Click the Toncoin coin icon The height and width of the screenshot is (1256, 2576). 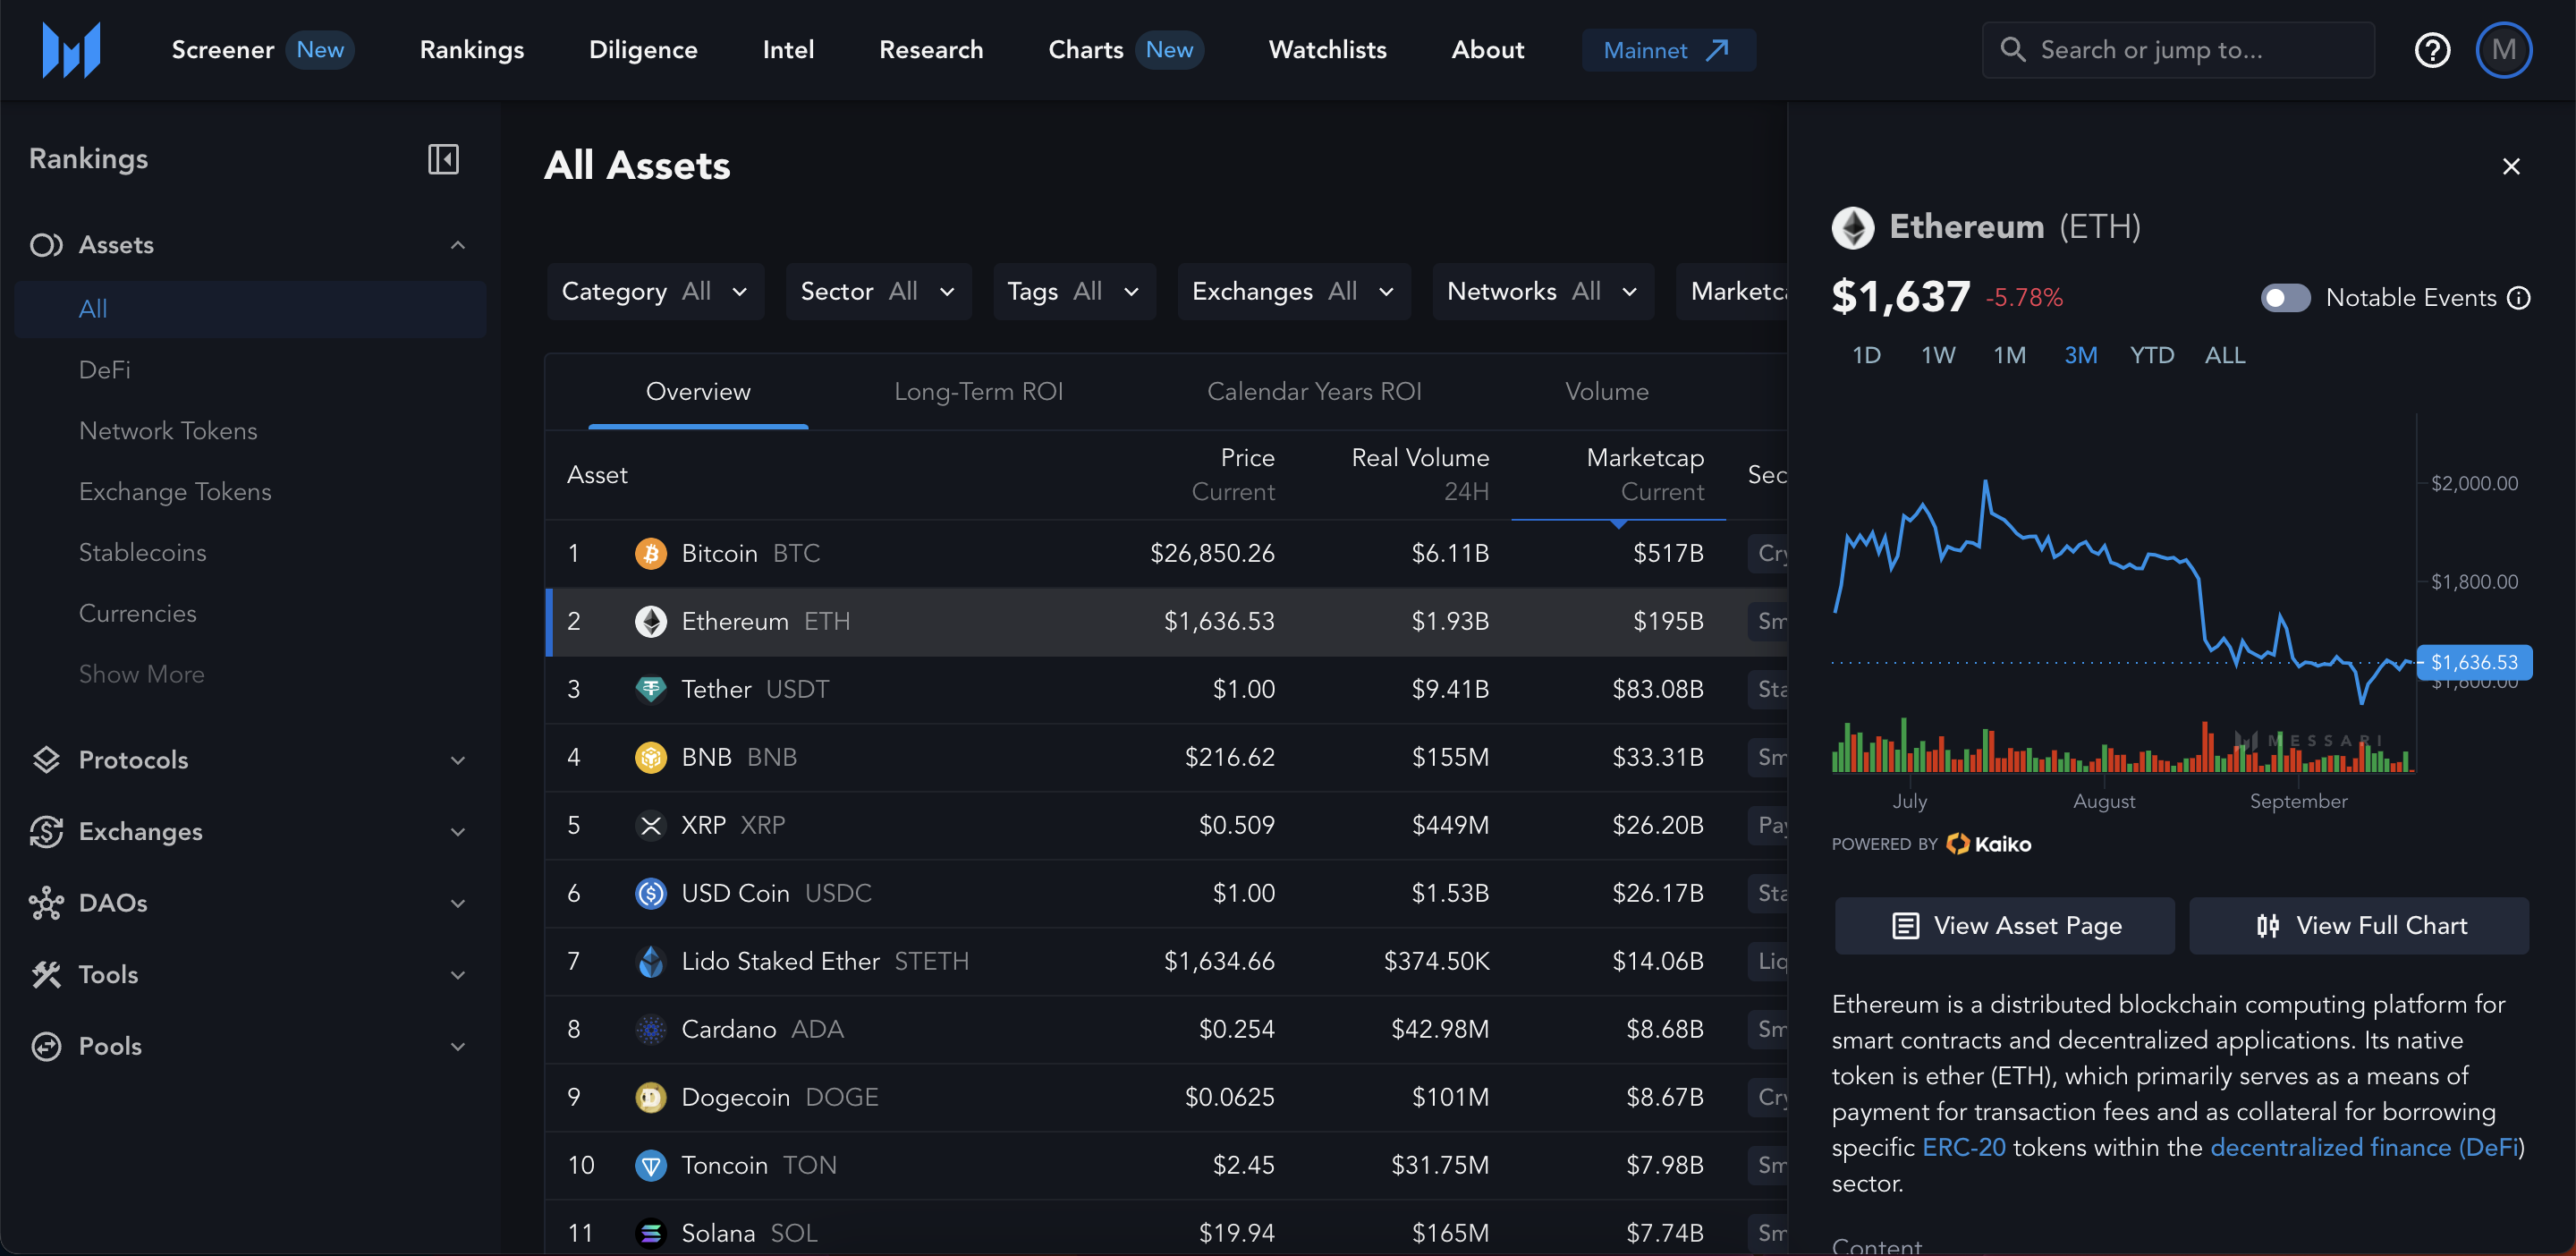click(650, 1165)
